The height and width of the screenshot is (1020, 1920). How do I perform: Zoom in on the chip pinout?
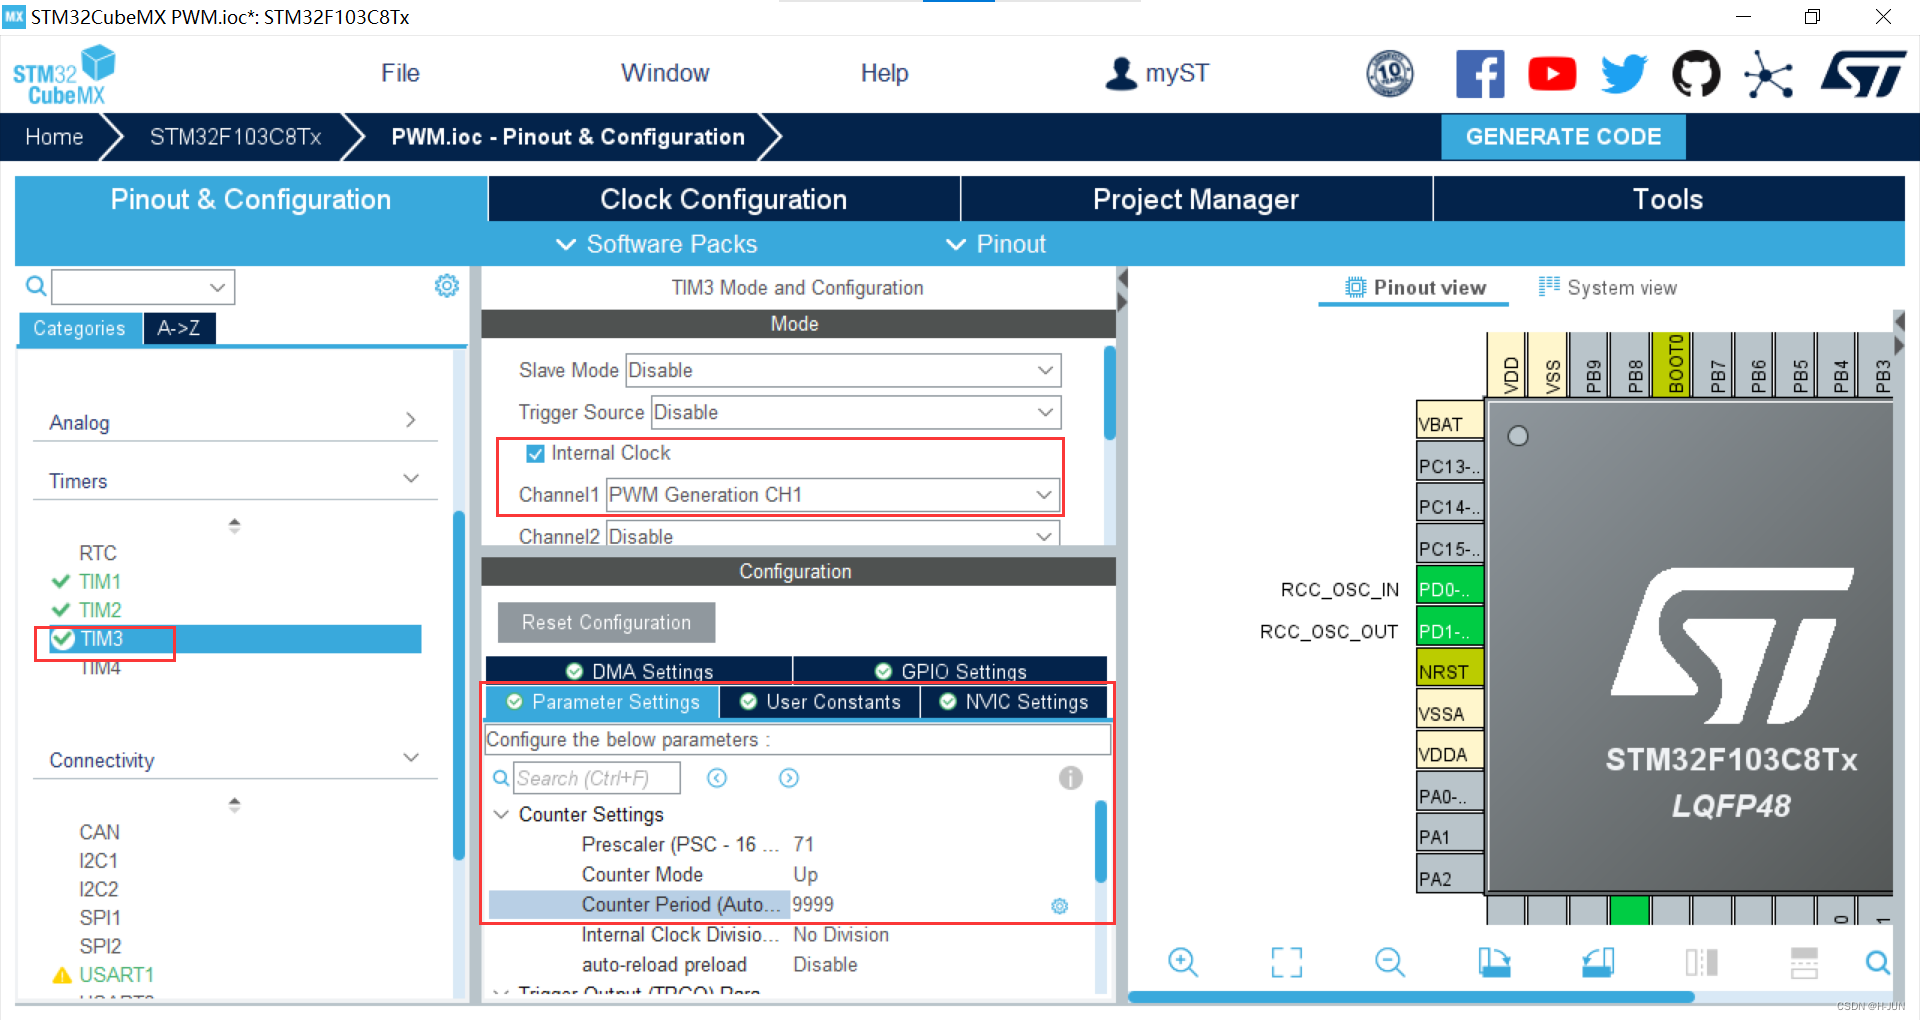tap(1183, 962)
